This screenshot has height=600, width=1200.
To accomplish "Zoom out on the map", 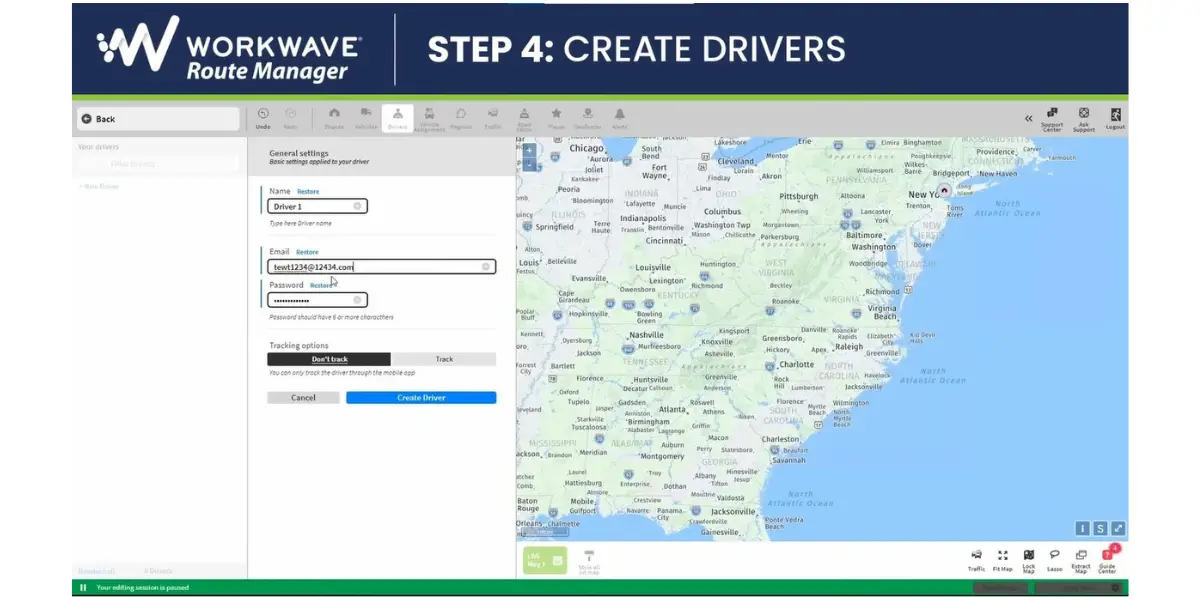I will [x=529, y=165].
